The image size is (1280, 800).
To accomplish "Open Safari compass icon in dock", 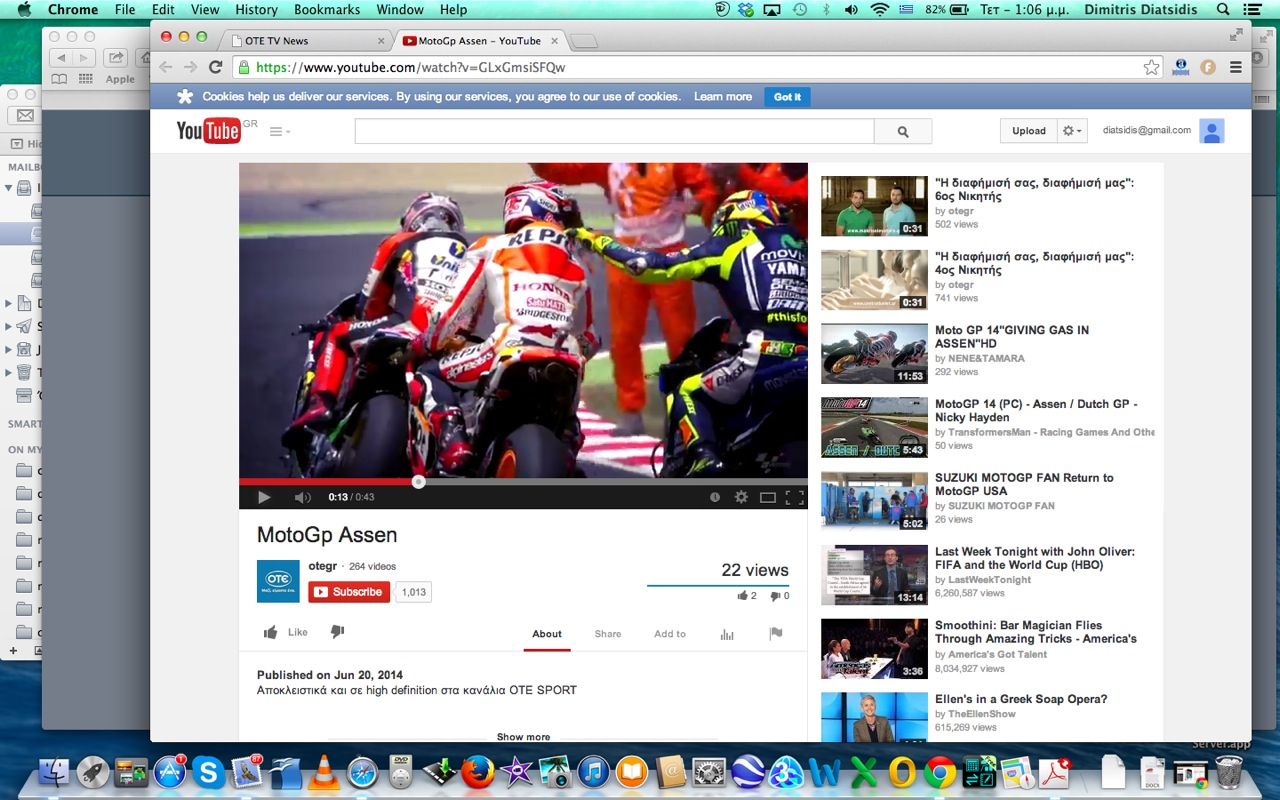I will tap(362, 772).
